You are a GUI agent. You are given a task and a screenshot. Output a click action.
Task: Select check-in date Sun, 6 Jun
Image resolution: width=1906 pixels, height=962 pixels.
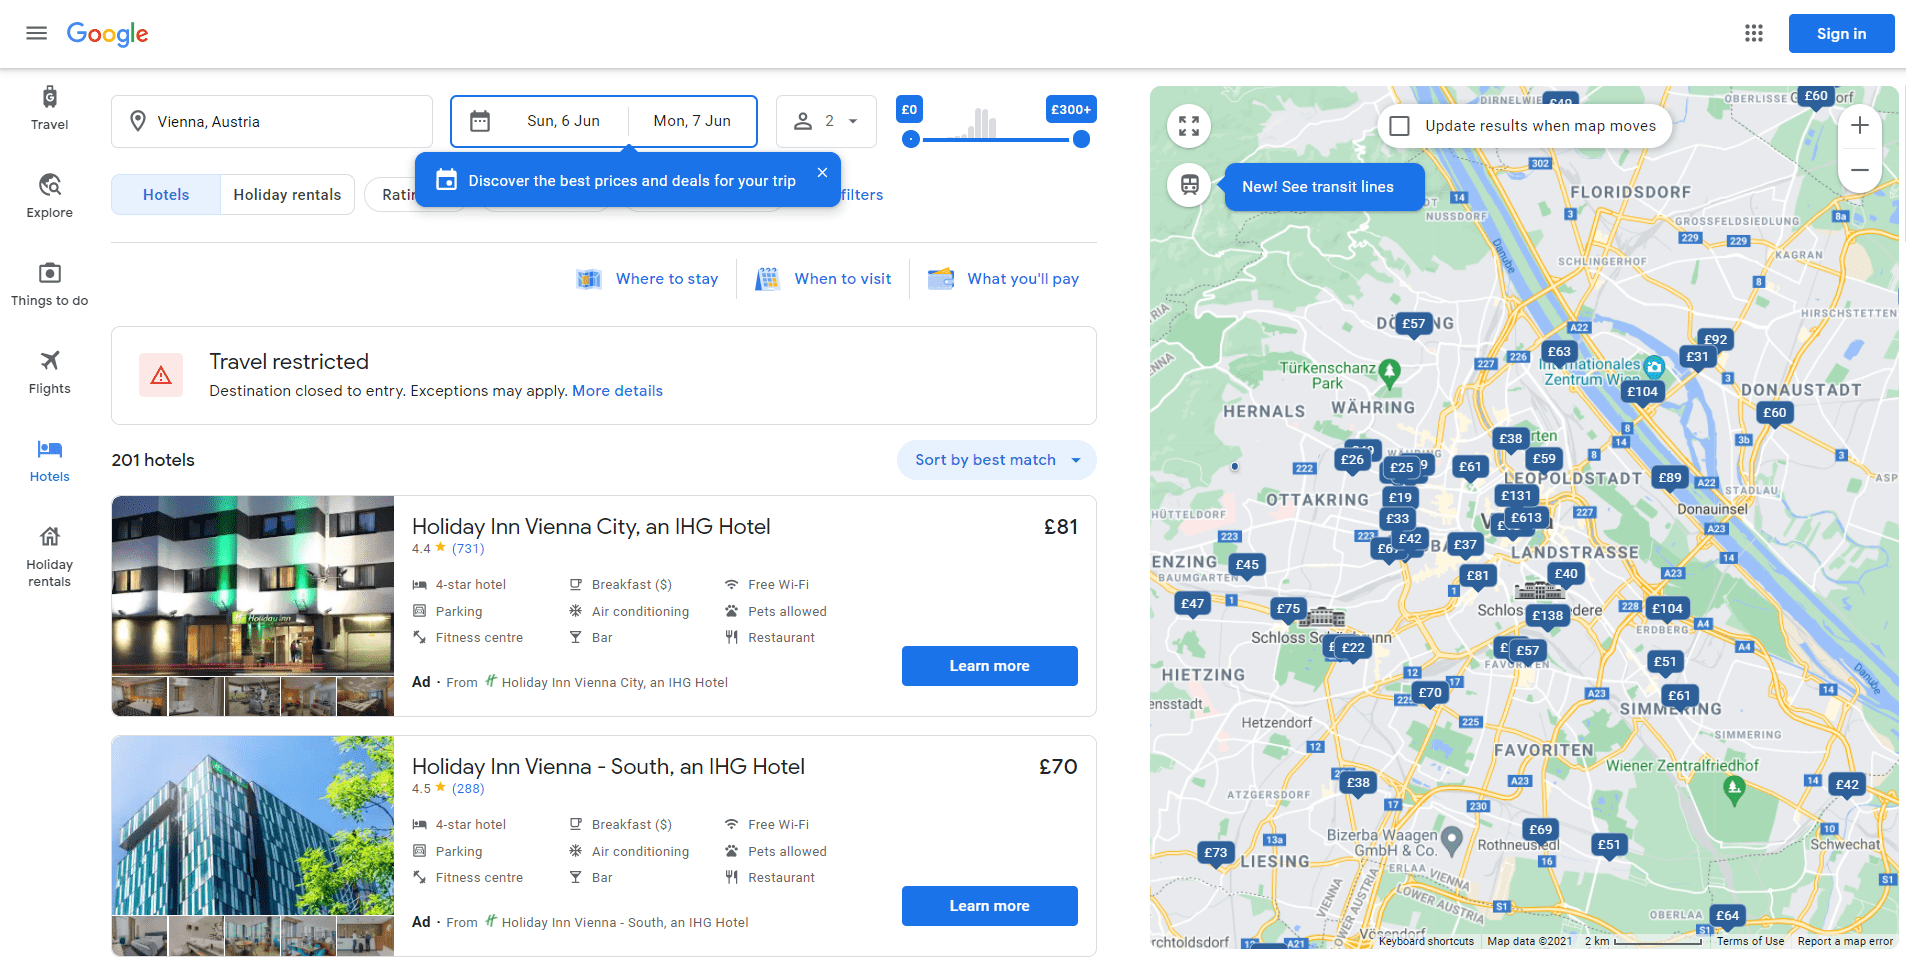[x=563, y=121]
